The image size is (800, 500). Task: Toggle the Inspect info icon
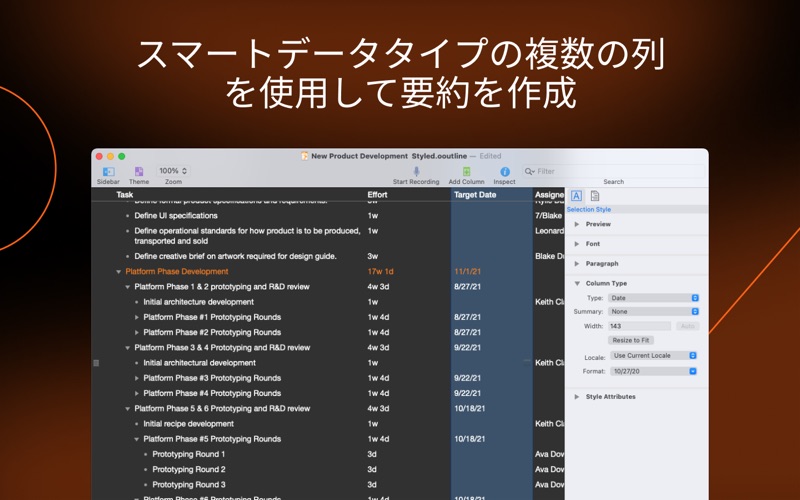click(505, 171)
